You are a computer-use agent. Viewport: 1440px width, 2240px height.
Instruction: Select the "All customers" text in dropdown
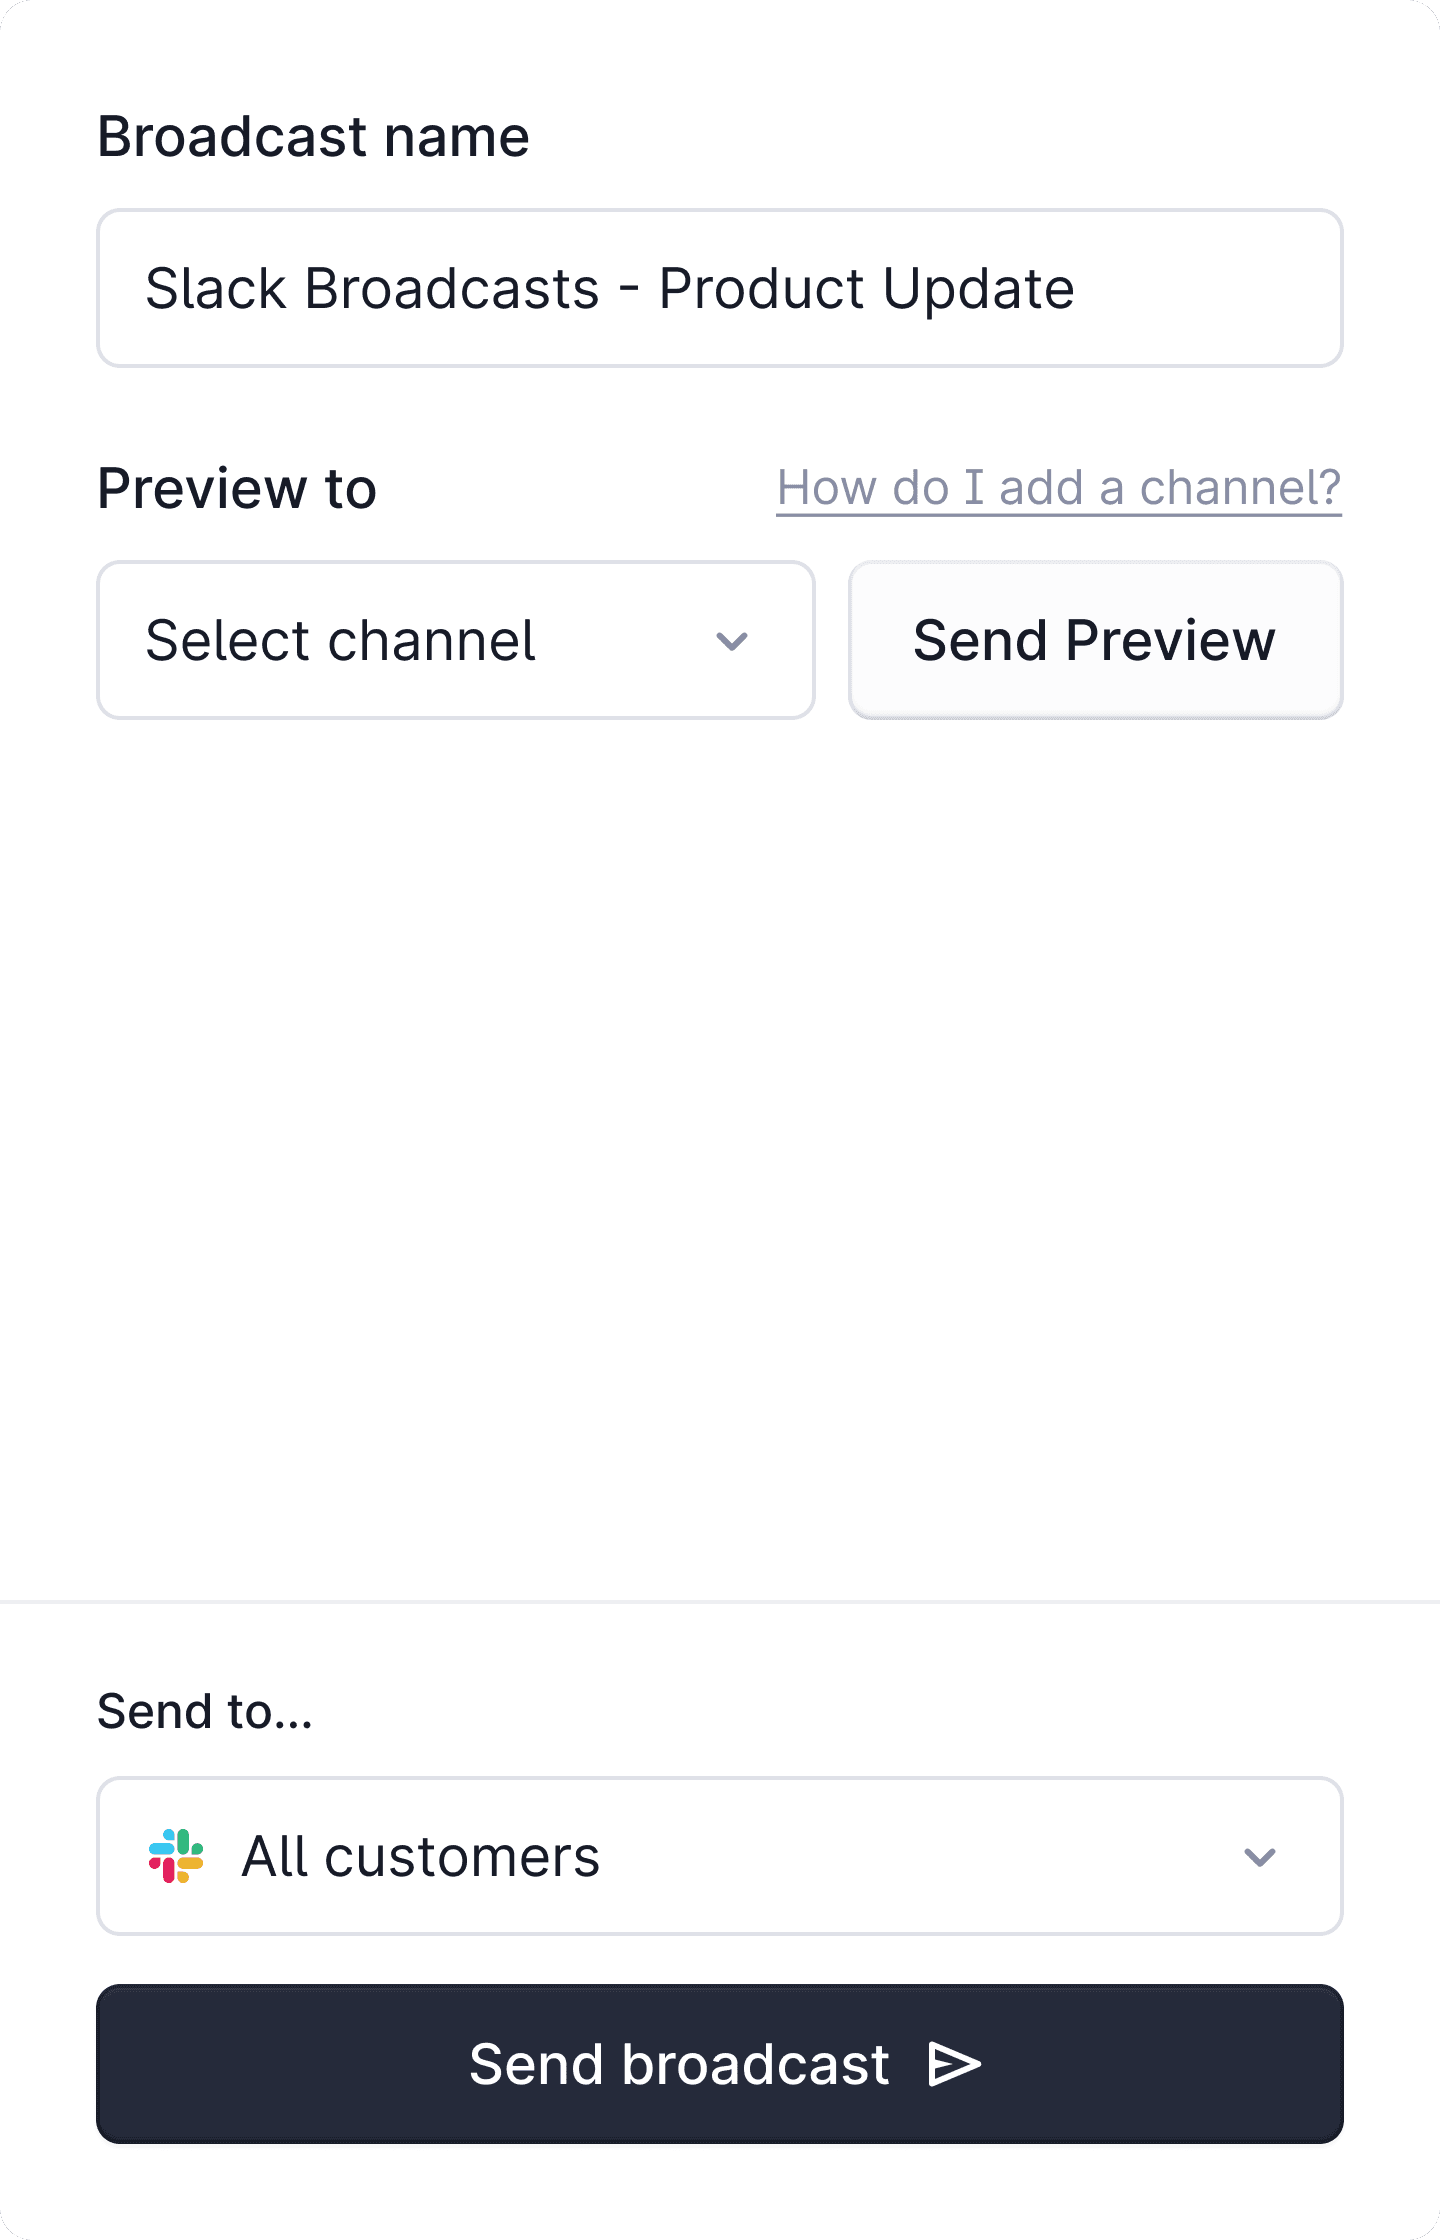pyautogui.click(x=420, y=1857)
